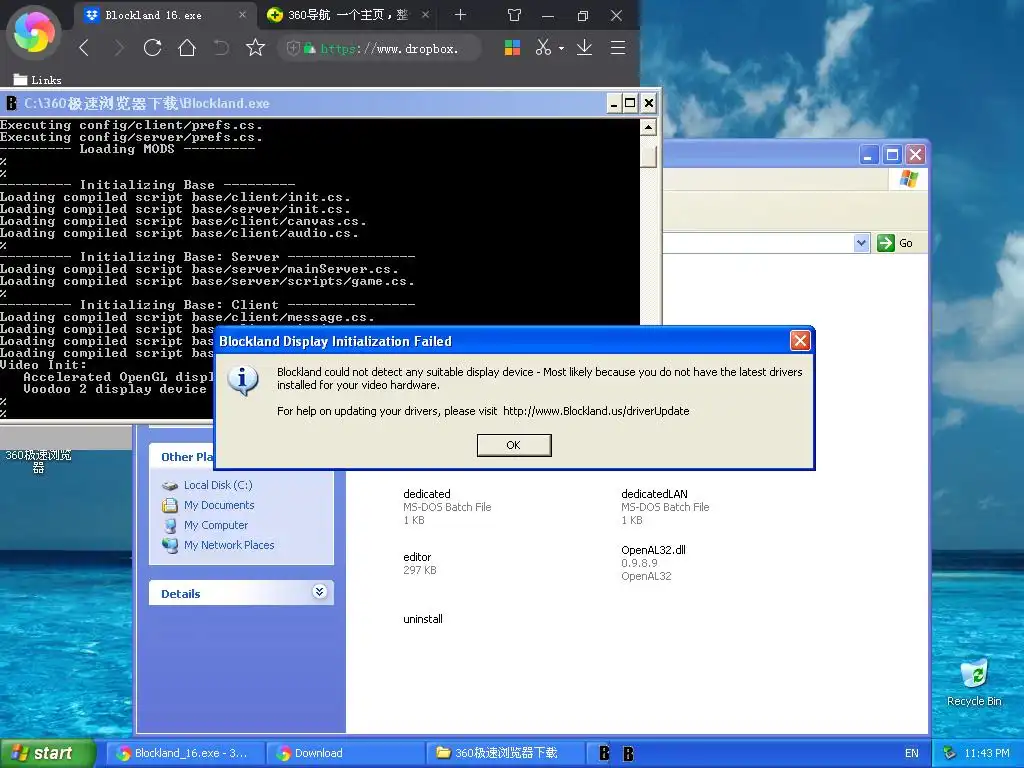Expand the Details panel chevron
Screen dimensions: 1024x768
pyautogui.click(x=319, y=592)
